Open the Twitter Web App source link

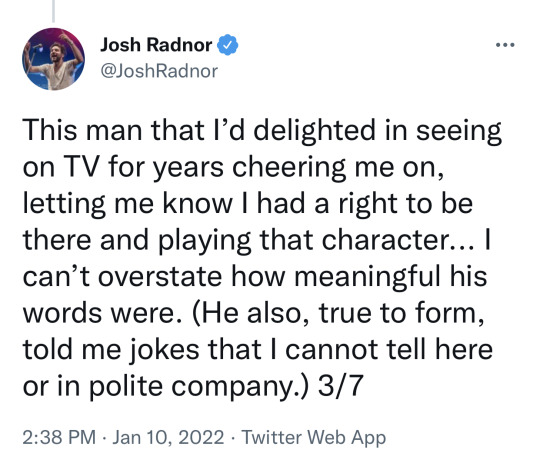pyautogui.click(x=313, y=438)
